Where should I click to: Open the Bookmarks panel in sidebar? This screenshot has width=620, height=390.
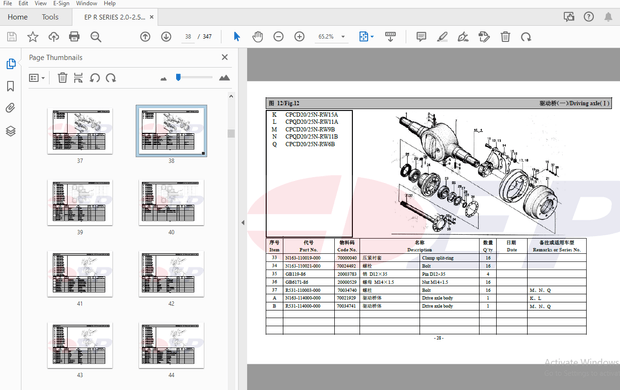pyautogui.click(x=11, y=86)
